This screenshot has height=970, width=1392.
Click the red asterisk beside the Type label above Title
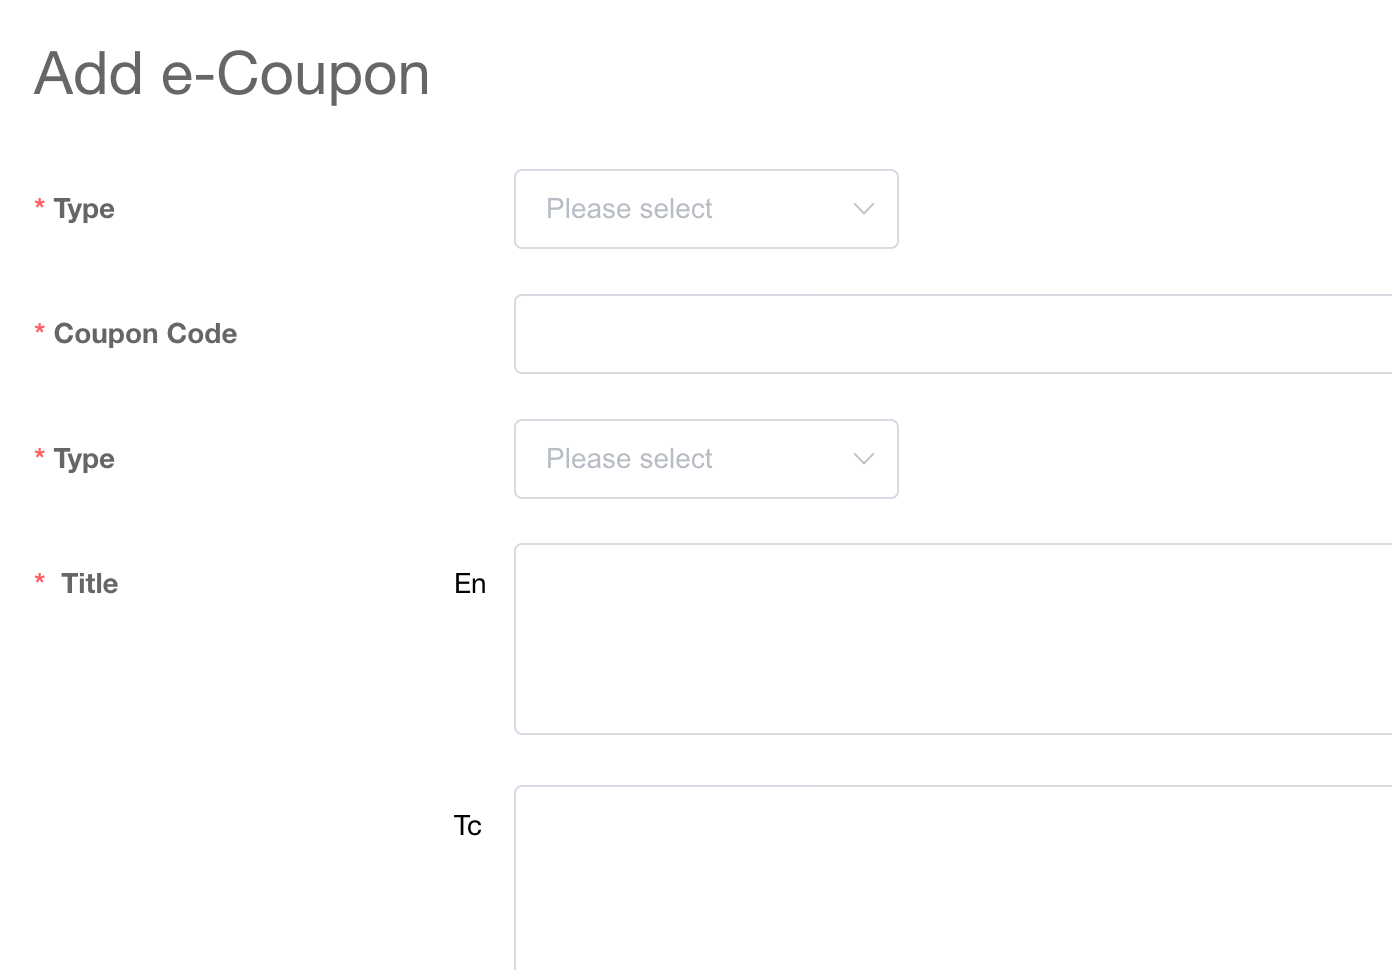tap(40, 455)
